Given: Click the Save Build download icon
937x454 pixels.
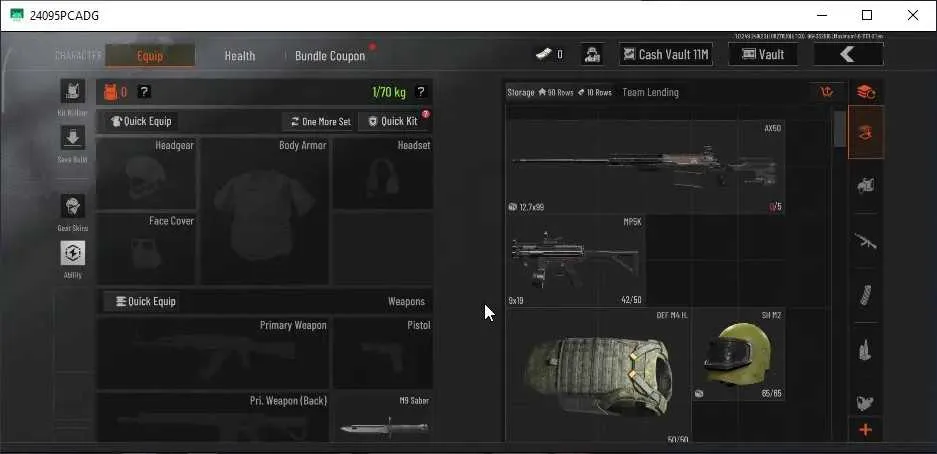Looking at the screenshot, I should [x=72, y=138].
